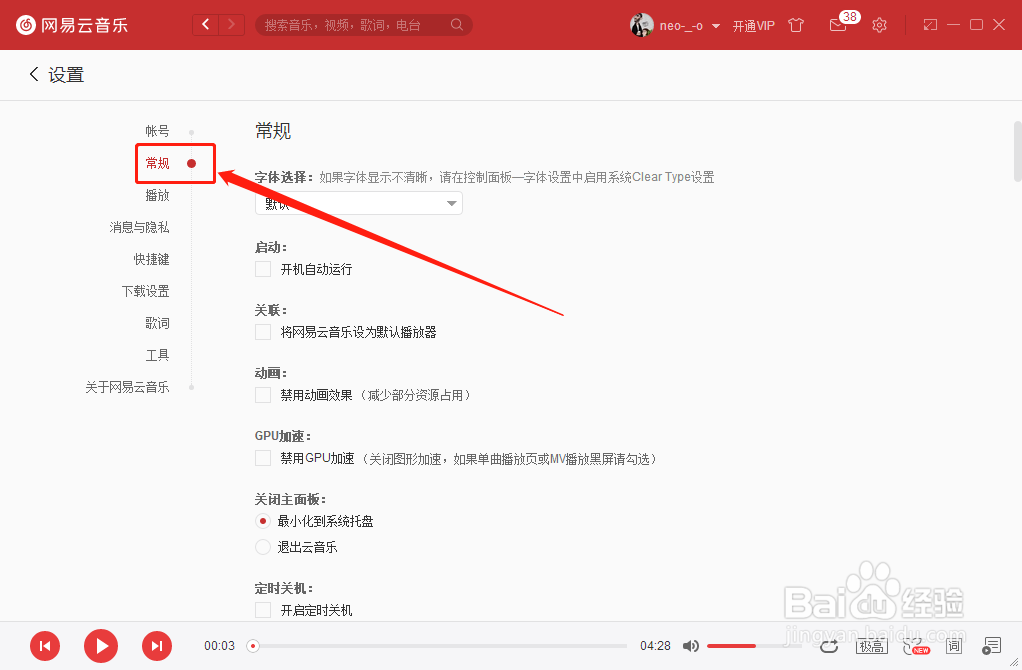This screenshot has width=1022, height=670.
Task: Click the 04:28 total duration
Action: [x=655, y=646]
